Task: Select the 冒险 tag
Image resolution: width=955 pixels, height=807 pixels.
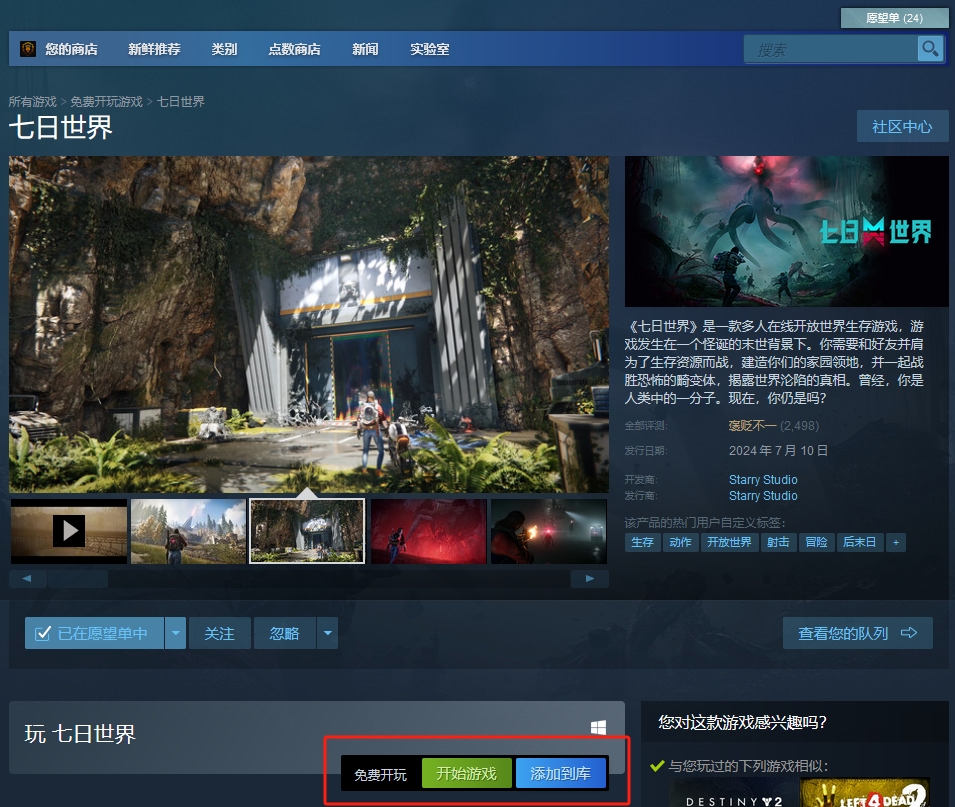Action: tap(816, 542)
